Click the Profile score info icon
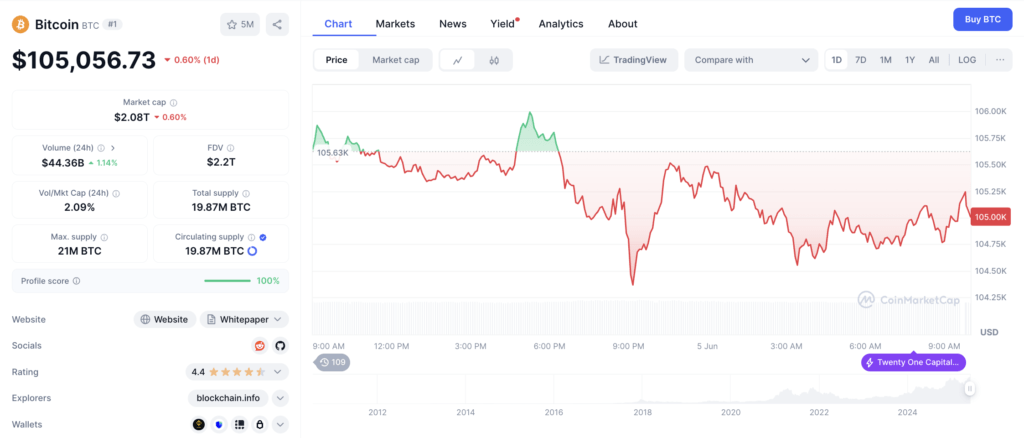The height and width of the screenshot is (438, 1024). point(76,281)
